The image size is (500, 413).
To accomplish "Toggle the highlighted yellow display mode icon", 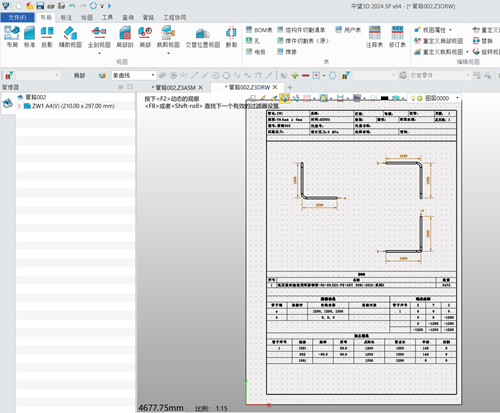I will 284,98.
